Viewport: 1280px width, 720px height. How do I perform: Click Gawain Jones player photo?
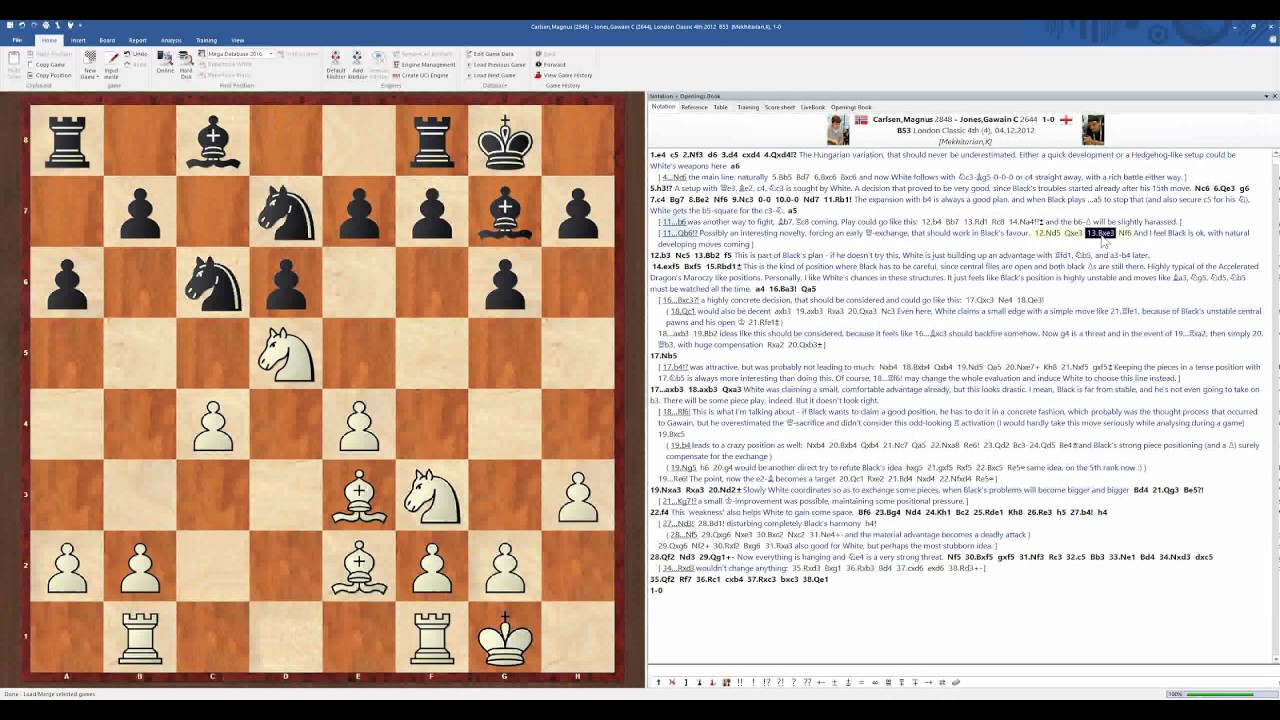point(1093,130)
